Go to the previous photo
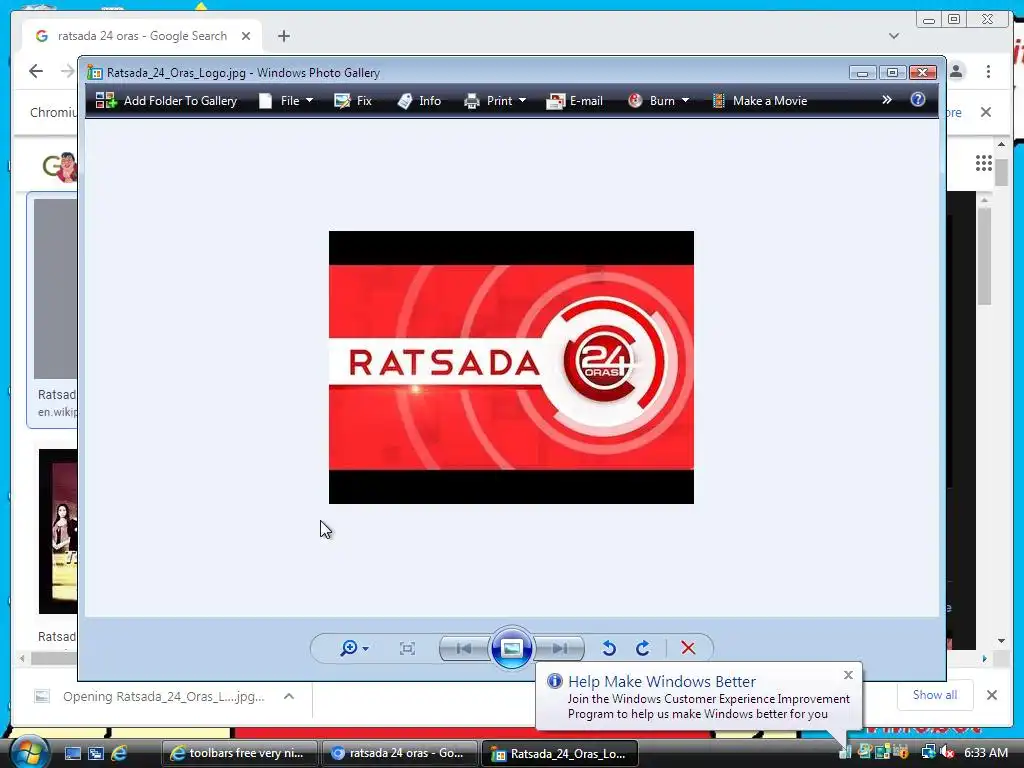Image resolution: width=1024 pixels, height=768 pixels. click(465, 648)
